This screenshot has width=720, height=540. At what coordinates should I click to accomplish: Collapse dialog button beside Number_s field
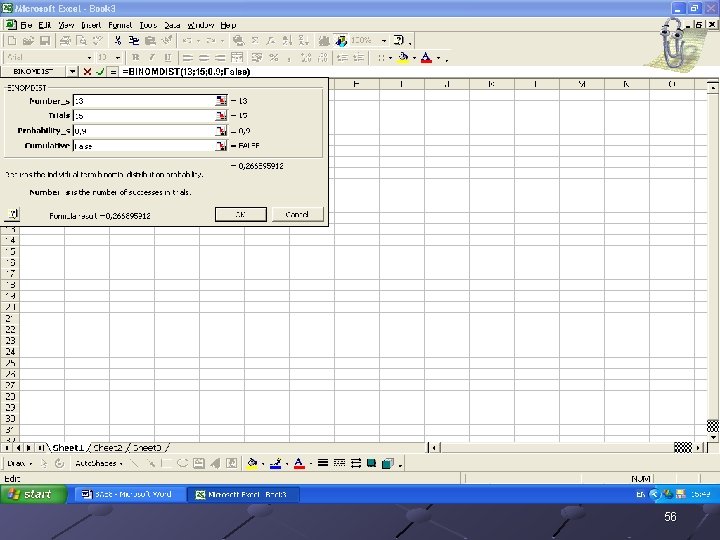221,101
